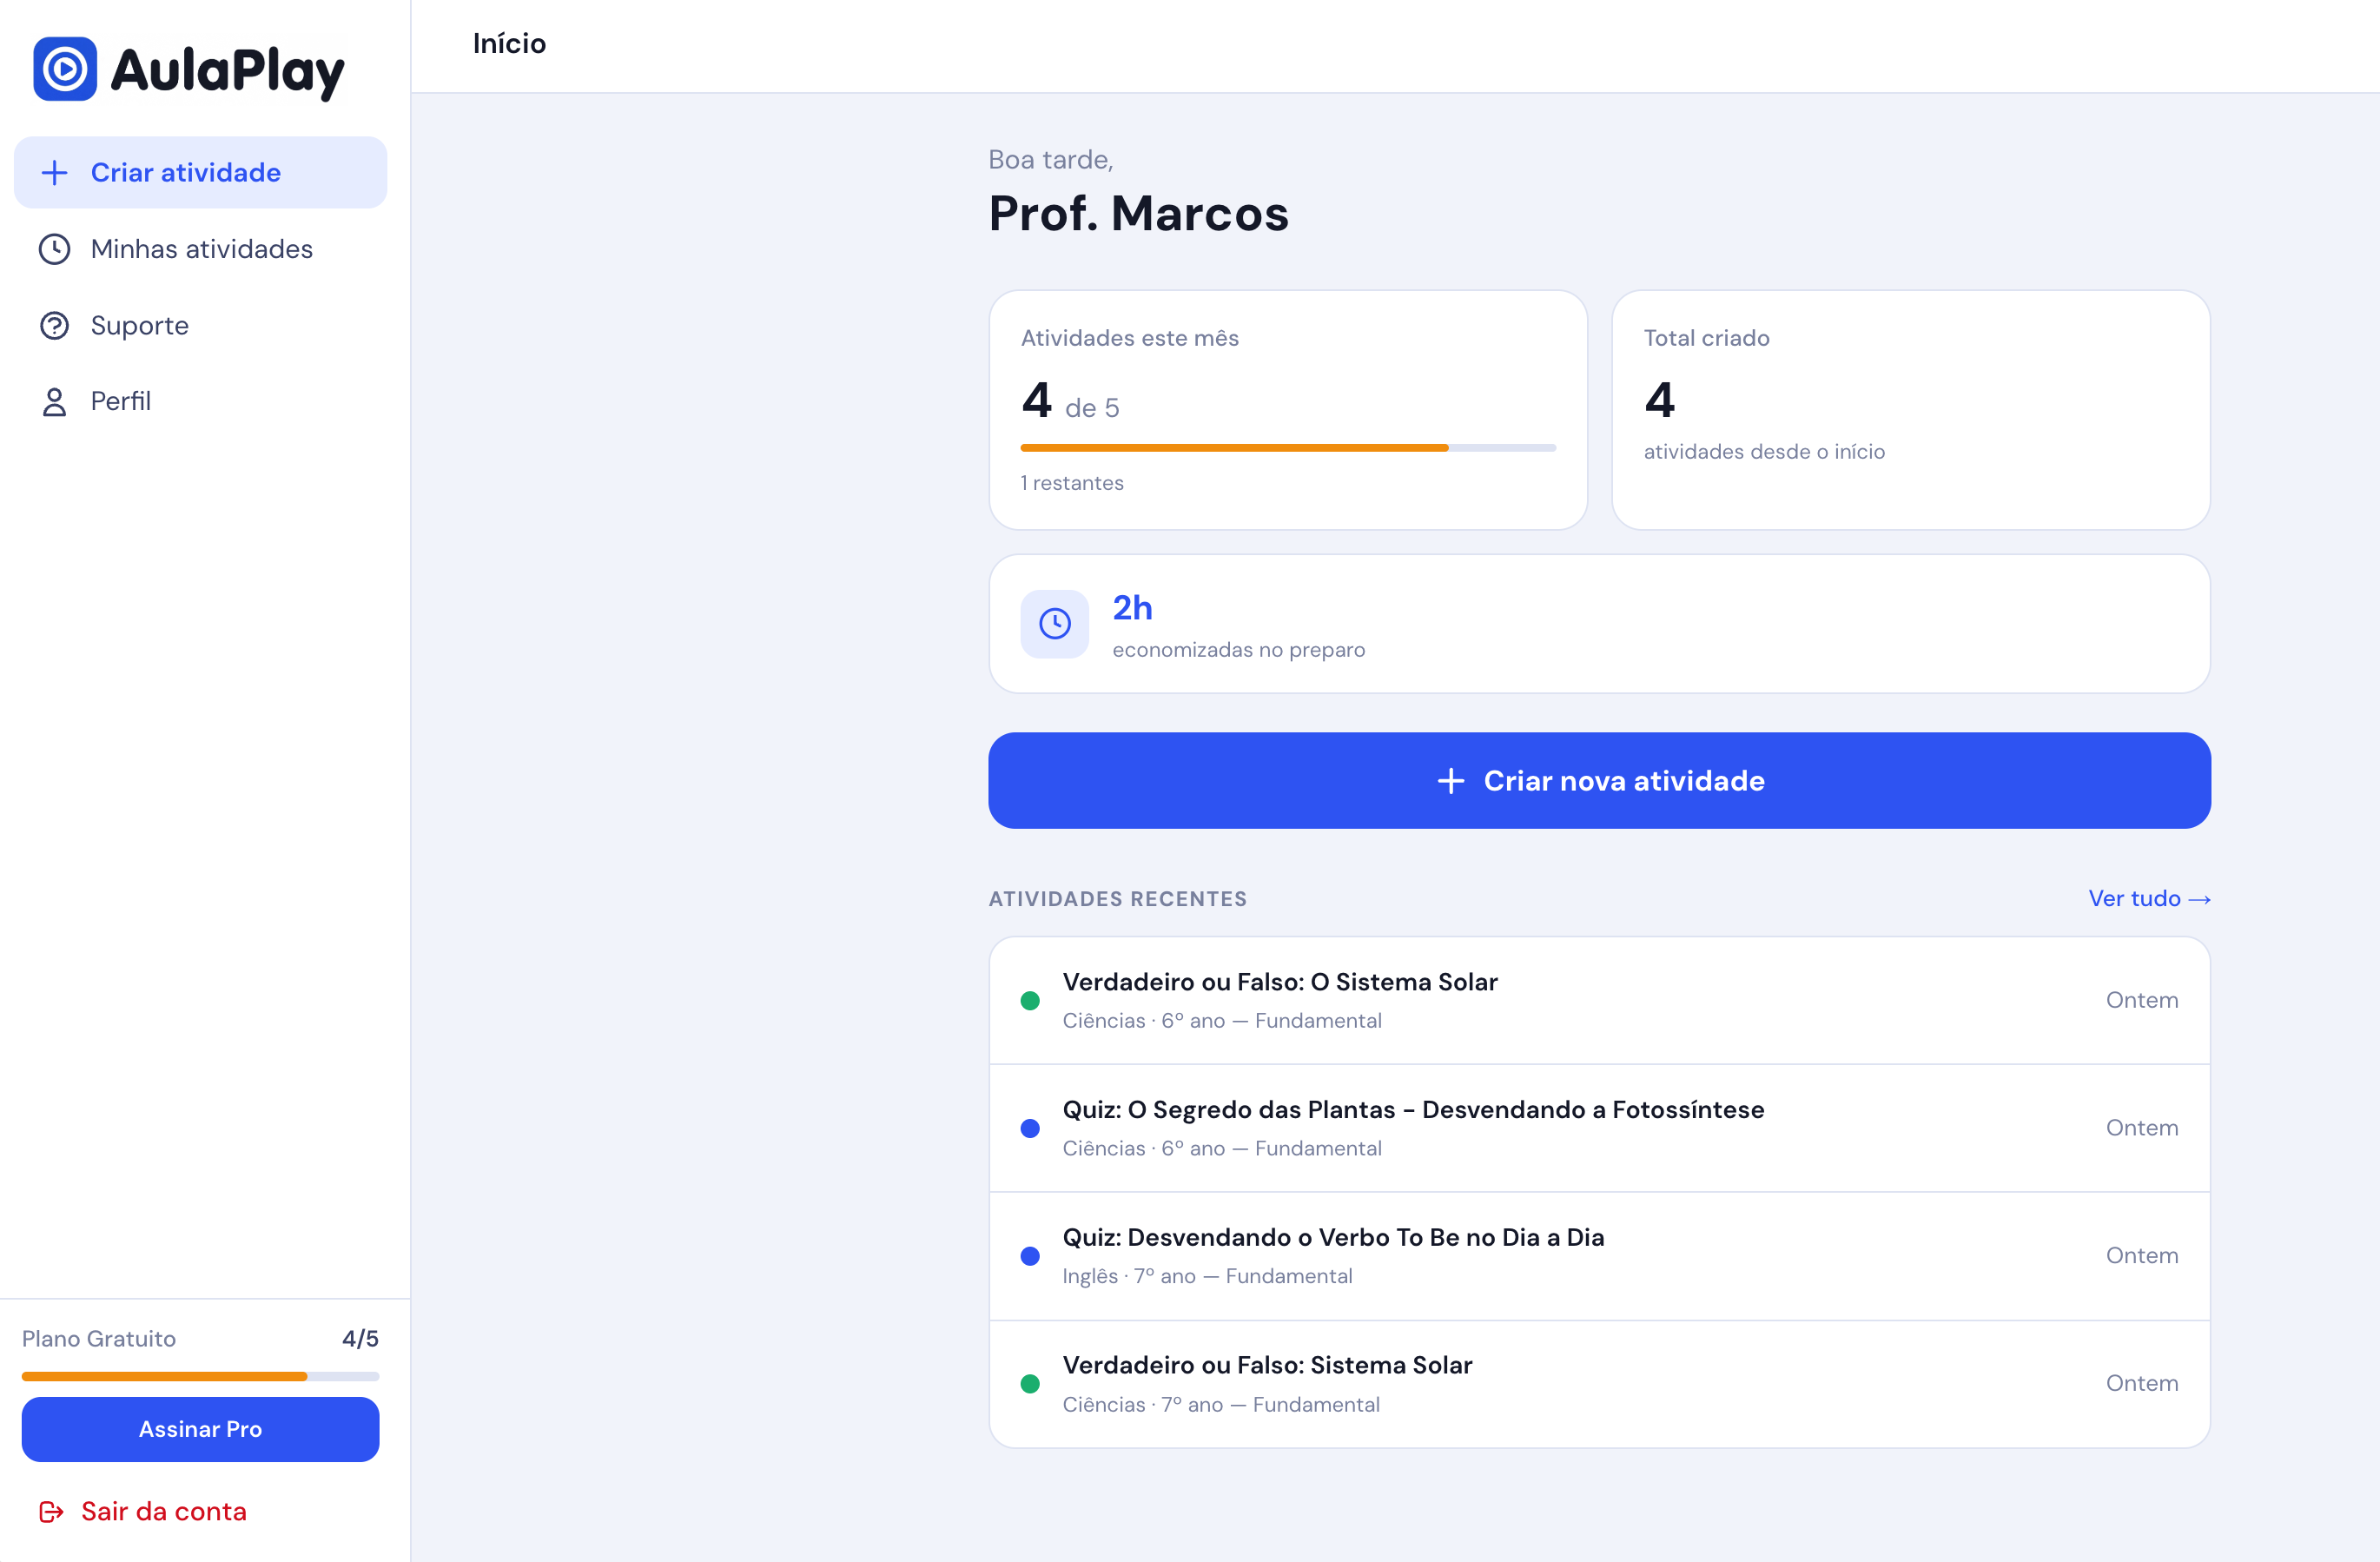Click the clock icon in 2h economizadas card
Image resolution: width=2380 pixels, height=1562 pixels.
[1054, 624]
